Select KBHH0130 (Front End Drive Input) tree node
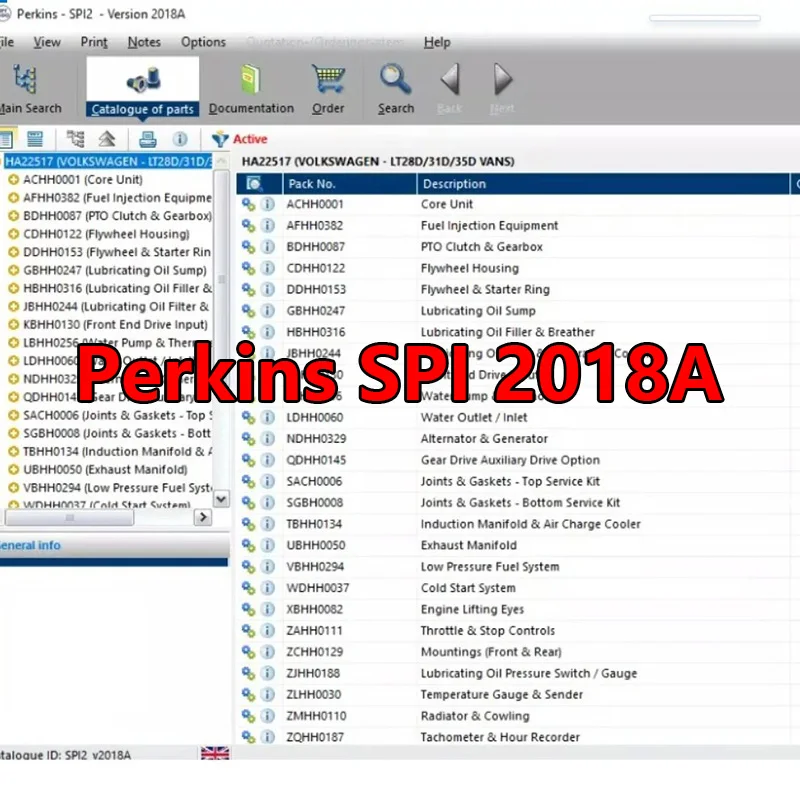The width and height of the screenshot is (800, 800). pos(115,324)
